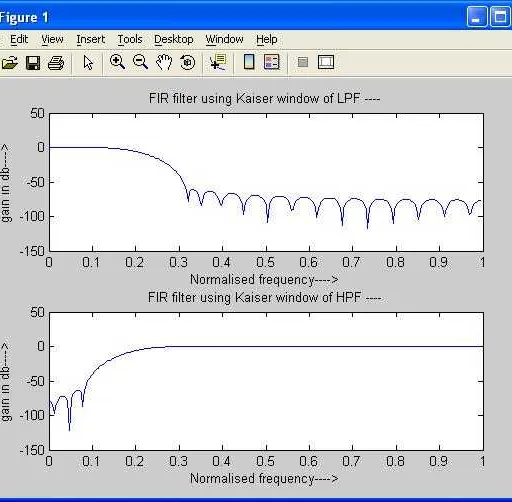This screenshot has width=512, height=502.
Task: Activate the Zoom In magnifier tool
Action: [117, 62]
